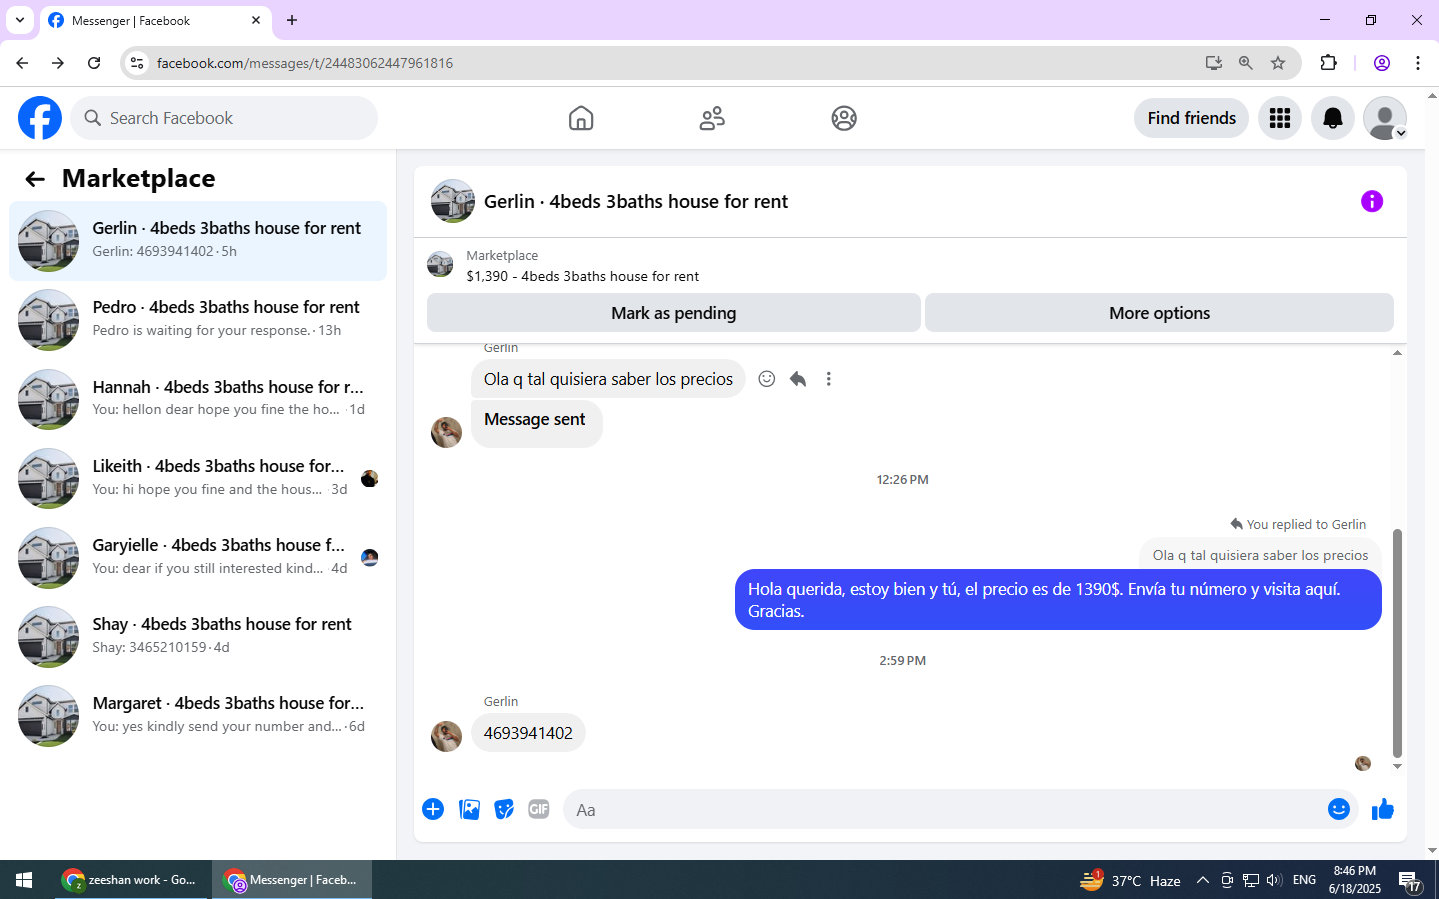
Task: Reload the Messenger page
Action: pos(94,63)
